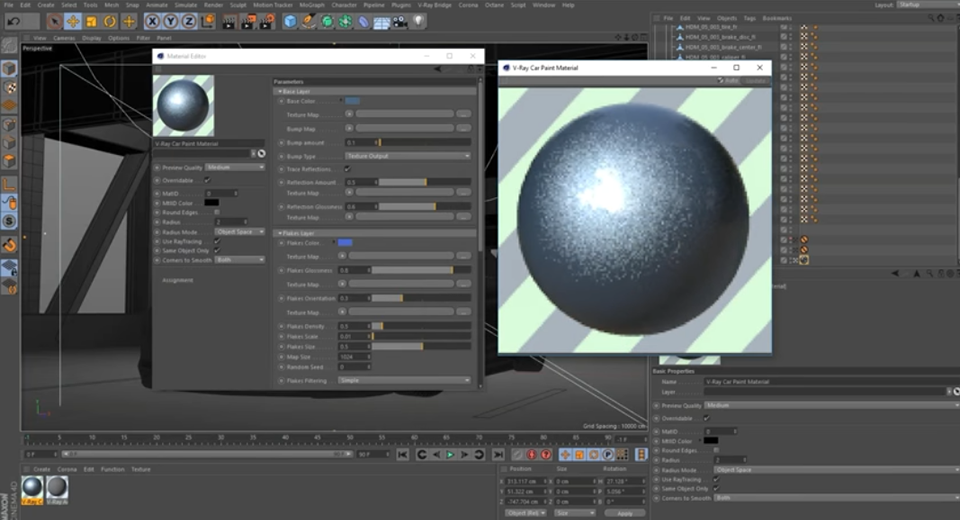Click browse button for Bump Map

click(x=463, y=129)
